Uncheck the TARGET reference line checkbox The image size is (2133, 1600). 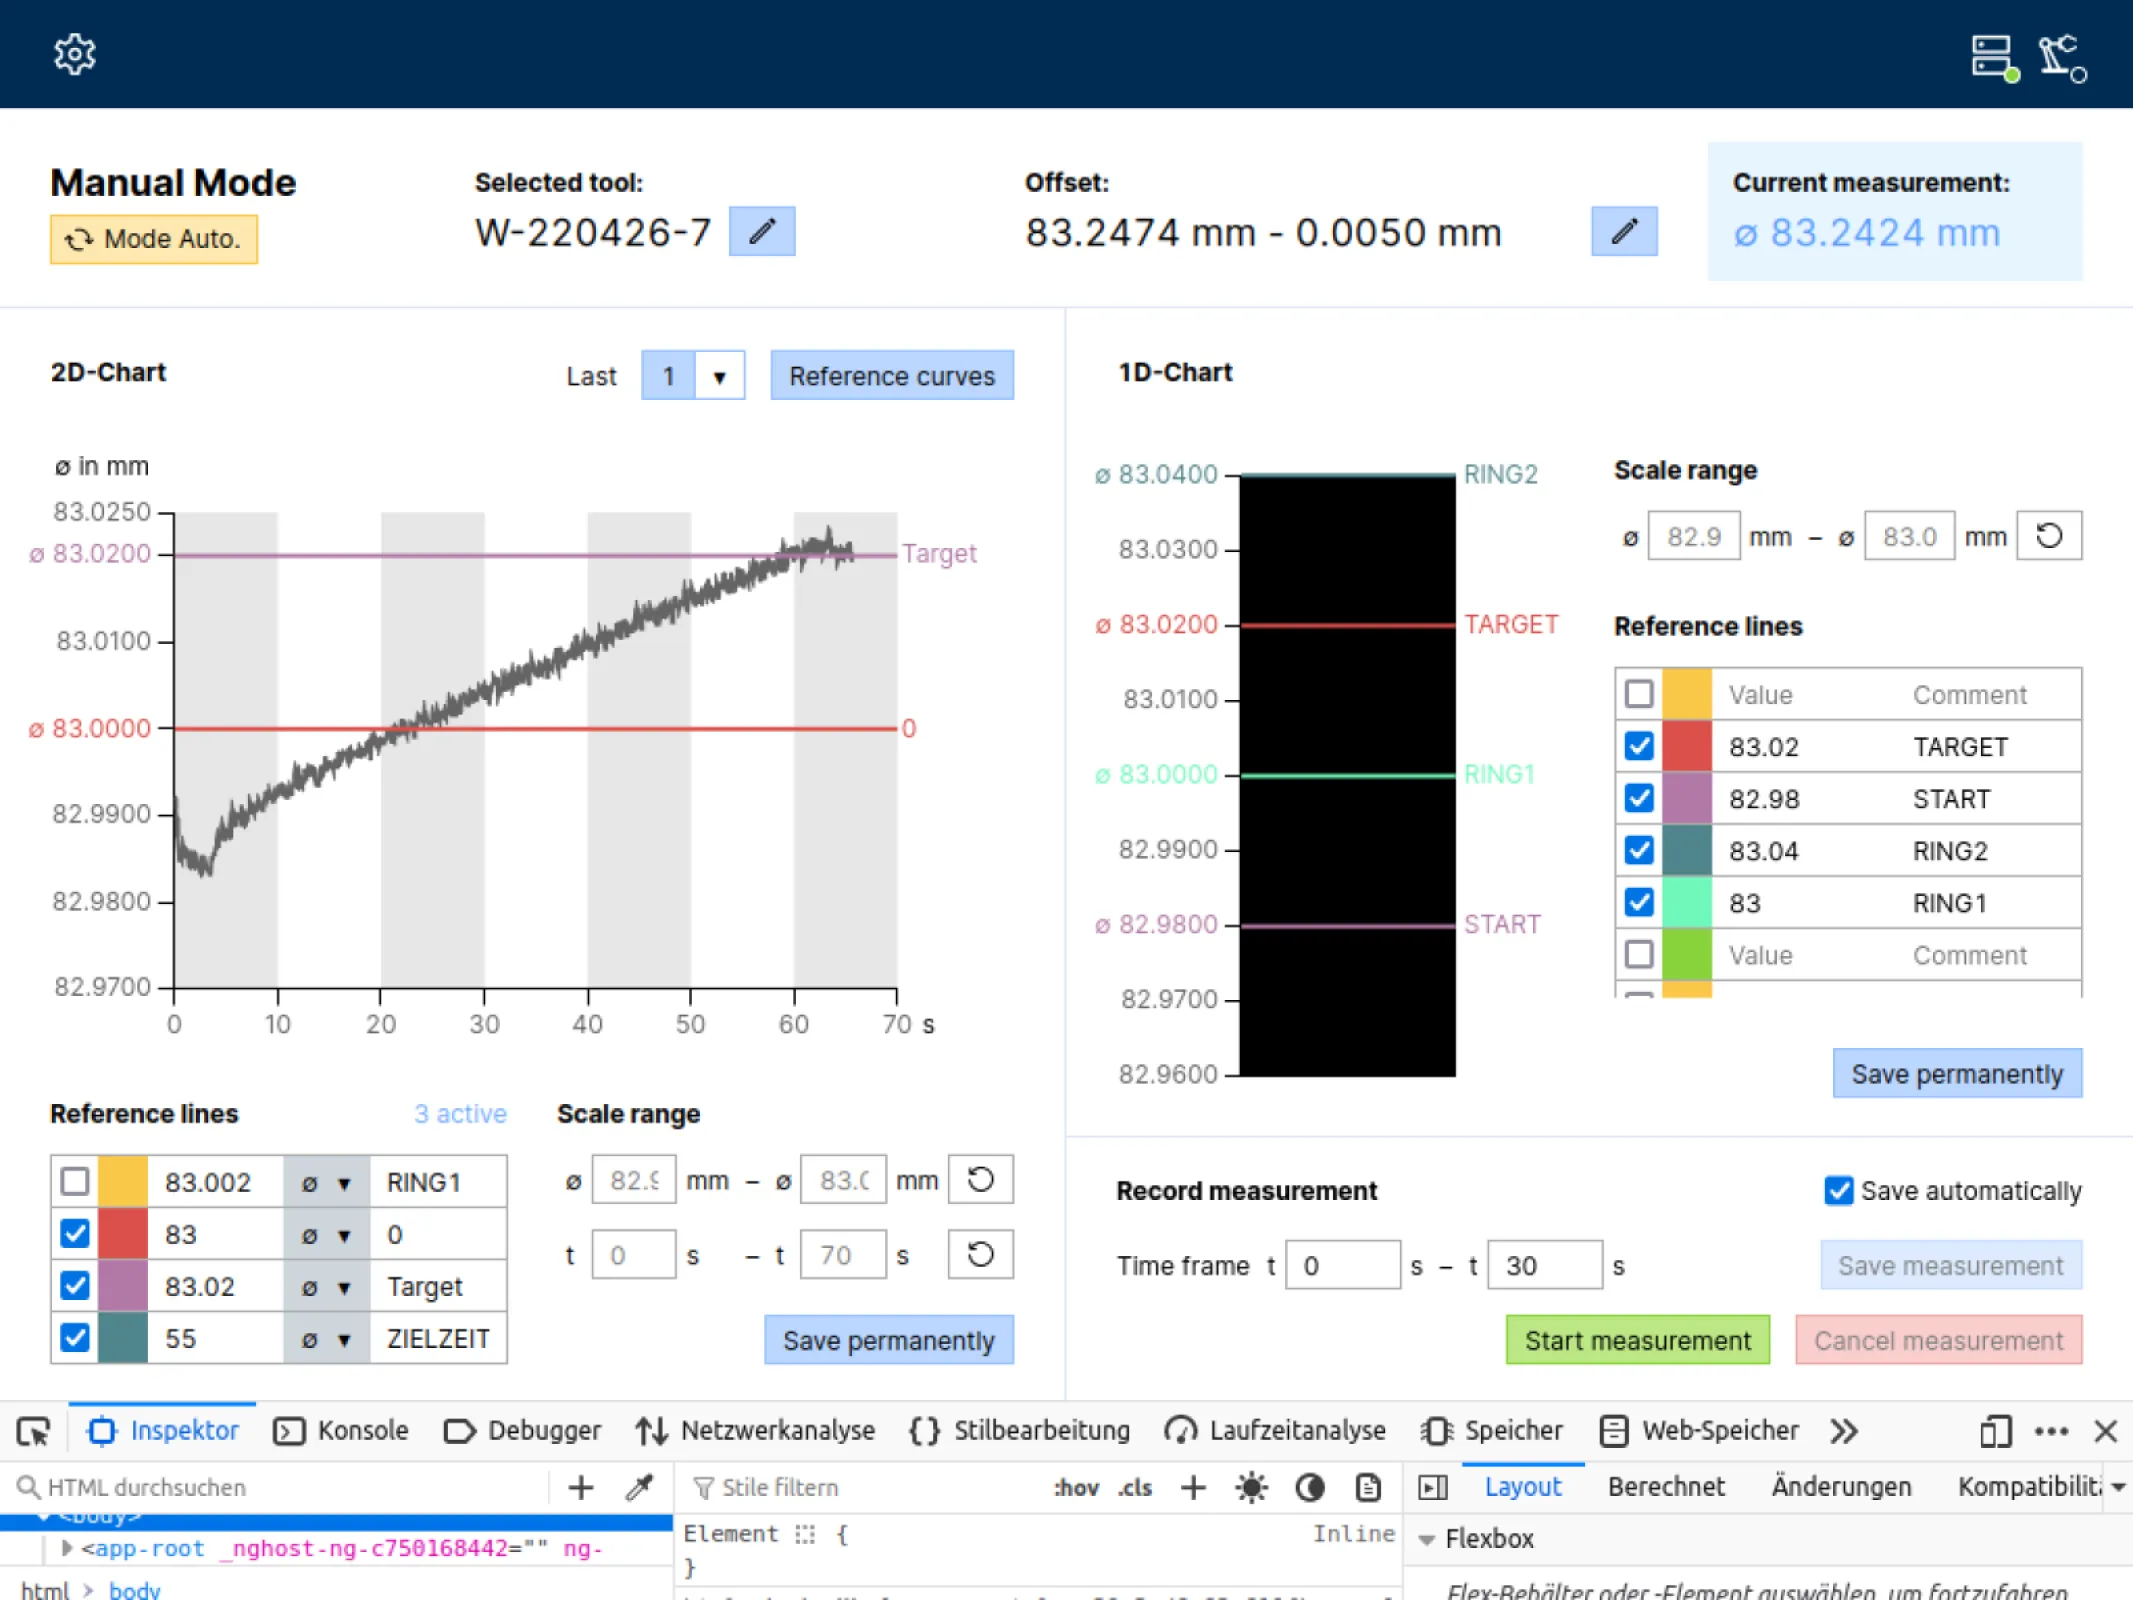point(1639,746)
